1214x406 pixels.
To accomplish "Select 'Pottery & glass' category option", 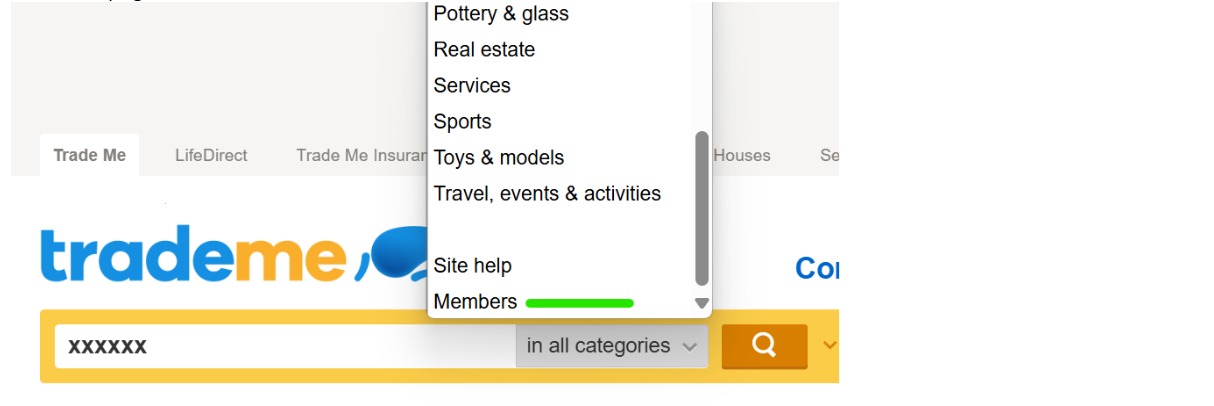I will tap(501, 14).
